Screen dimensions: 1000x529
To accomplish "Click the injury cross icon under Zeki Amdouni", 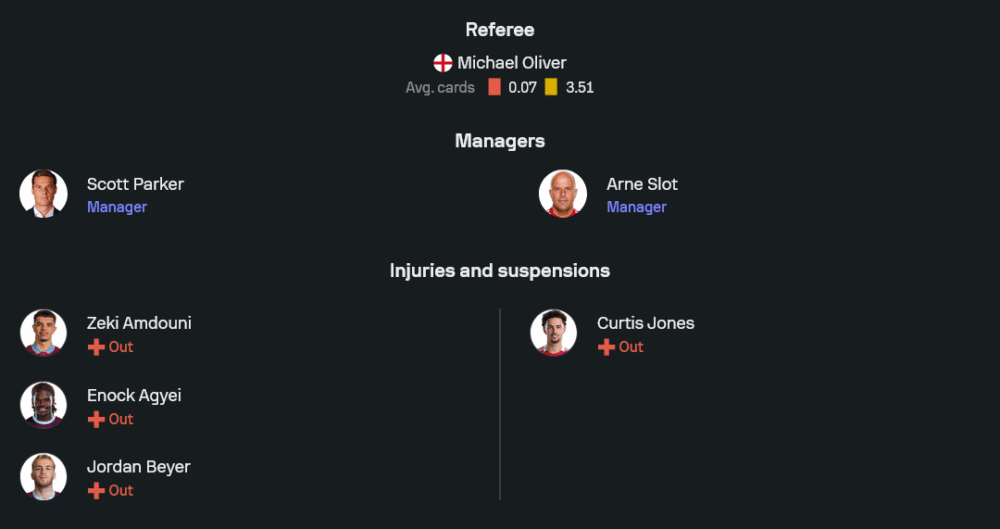I will point(96,347).
